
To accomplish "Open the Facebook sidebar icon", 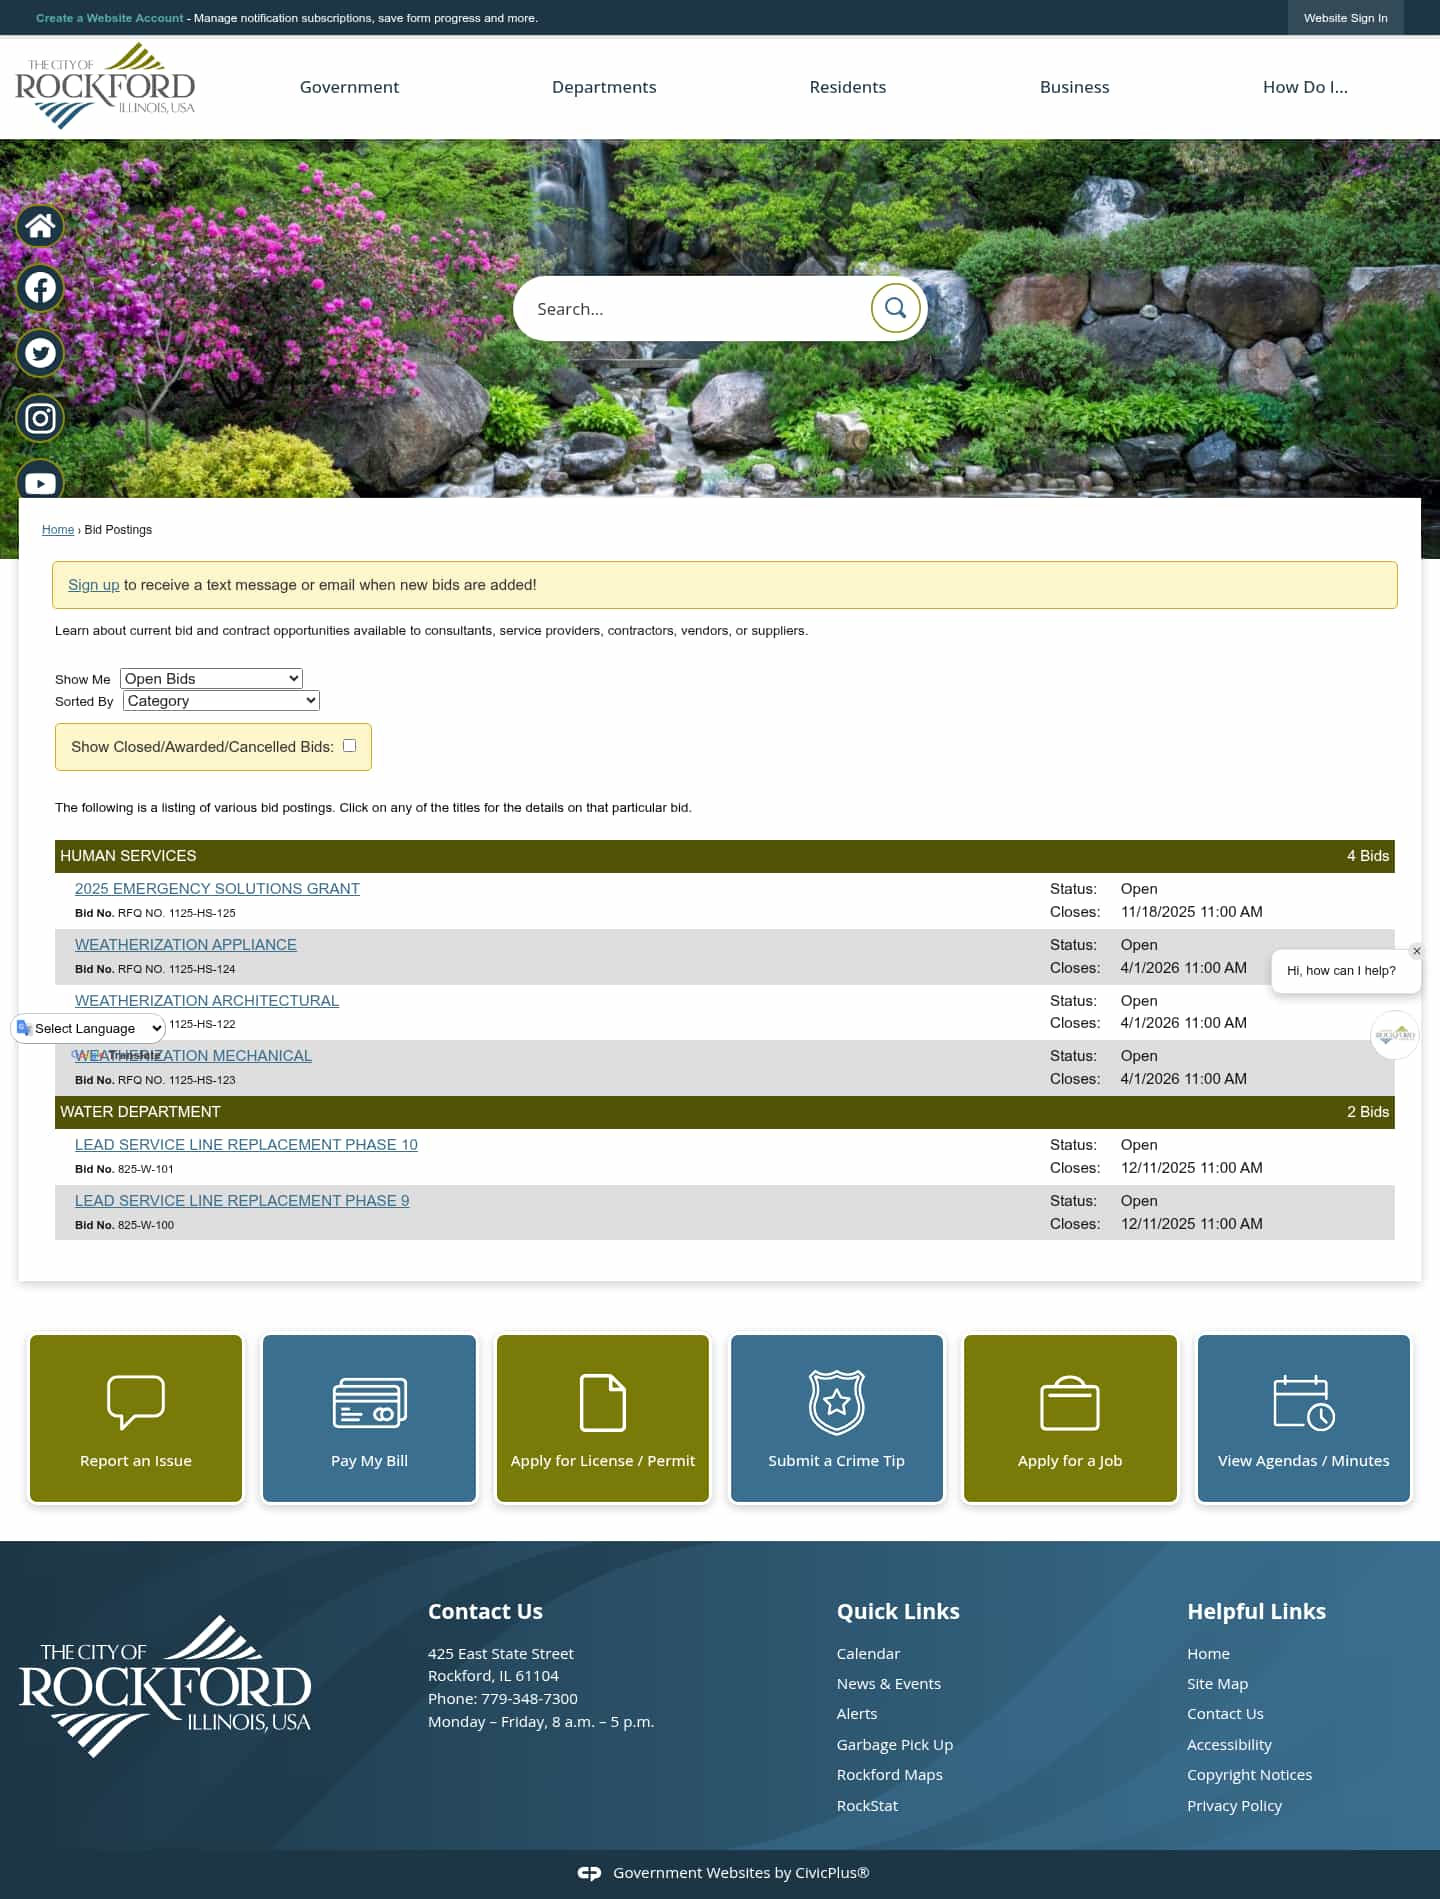I will pyautogui.click(x=40, y=288).
